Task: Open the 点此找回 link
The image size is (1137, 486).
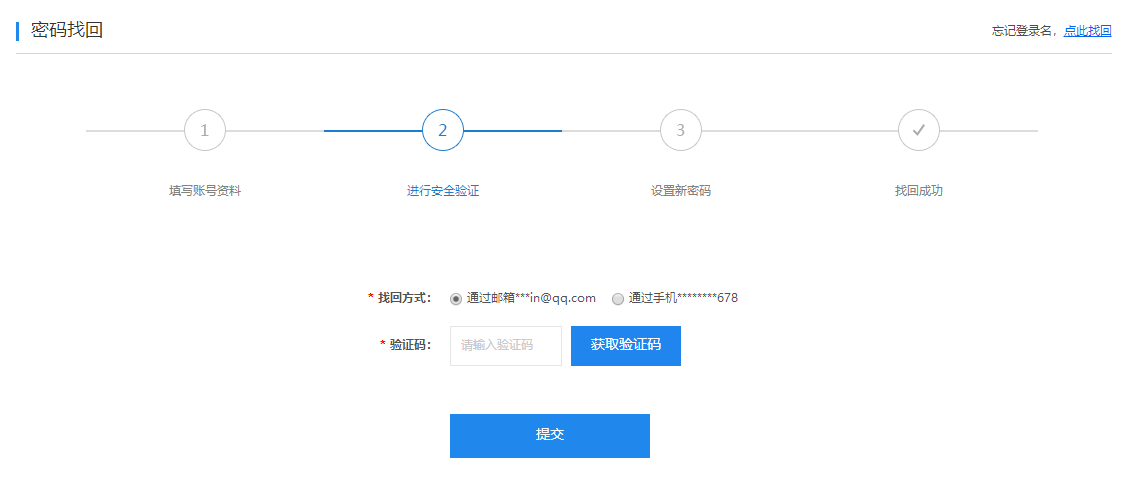Action: (1087, 31)
